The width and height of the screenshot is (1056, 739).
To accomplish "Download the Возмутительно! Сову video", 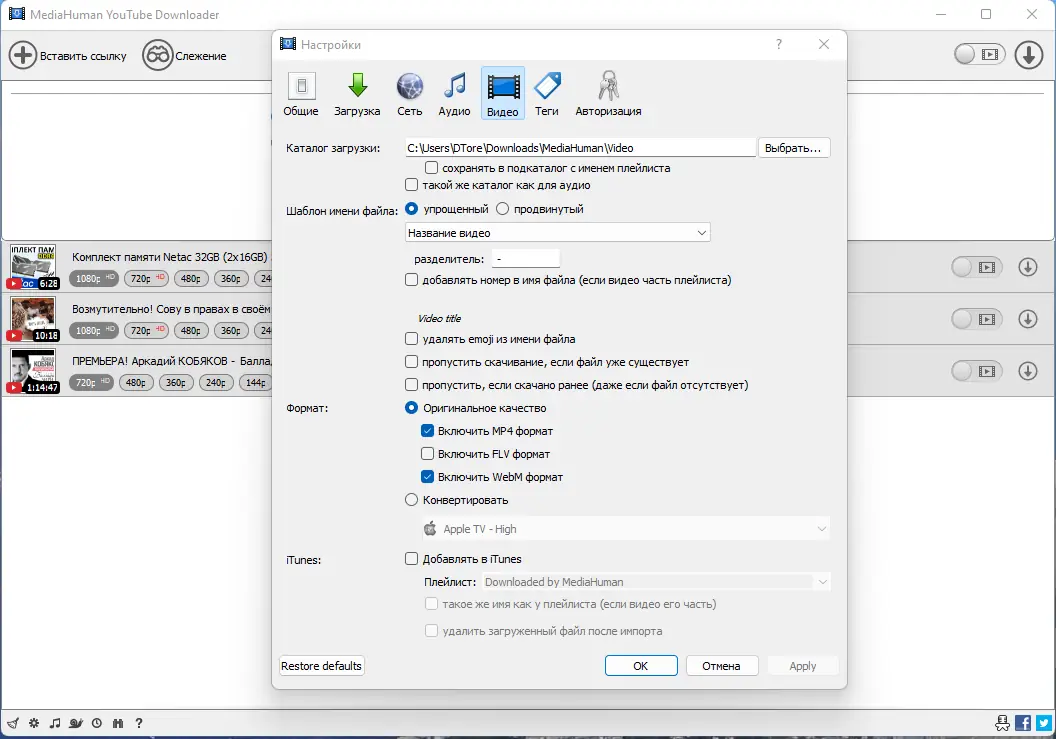I will click(1028, 319).
